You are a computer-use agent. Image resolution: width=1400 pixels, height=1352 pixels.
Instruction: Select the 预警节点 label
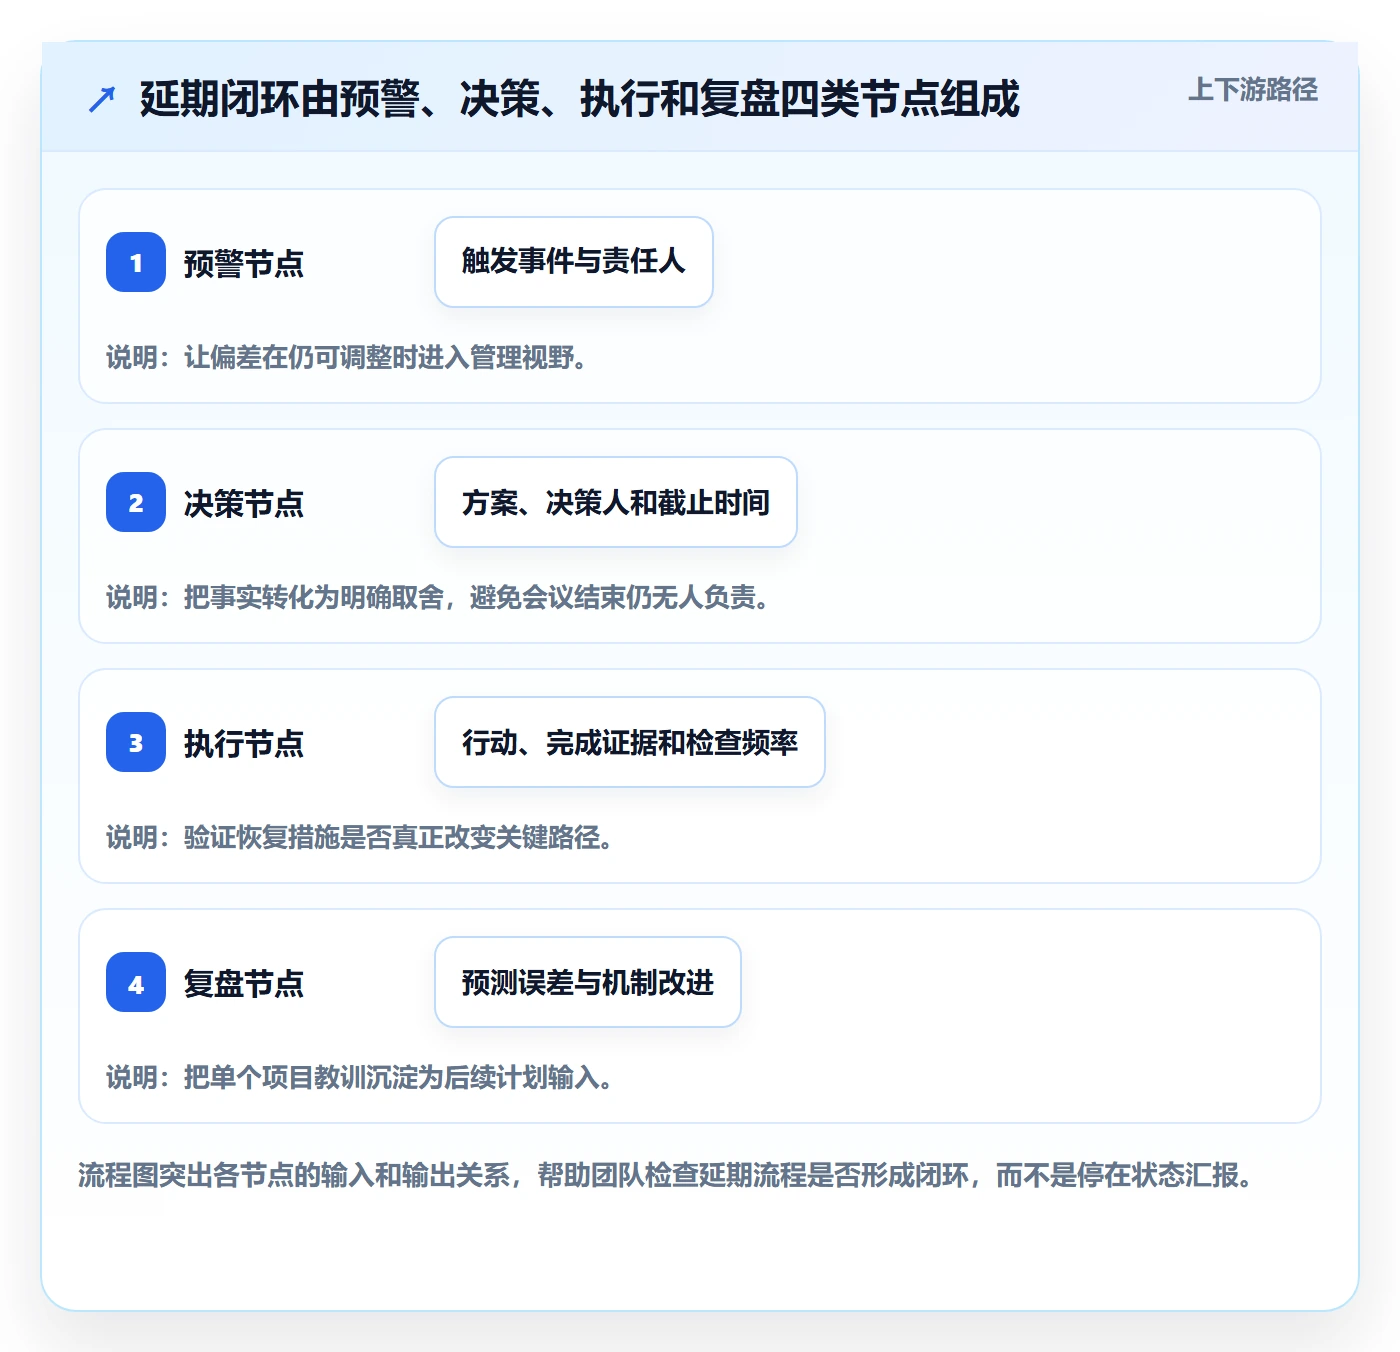(x=244, y=263)
